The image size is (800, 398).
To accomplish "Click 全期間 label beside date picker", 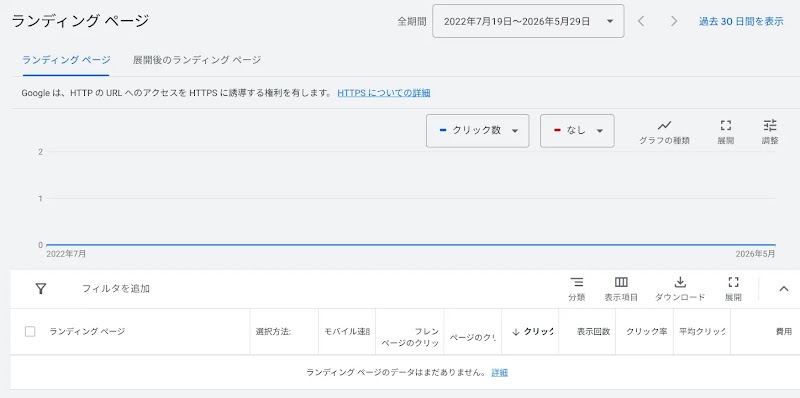I will (412, 21).
